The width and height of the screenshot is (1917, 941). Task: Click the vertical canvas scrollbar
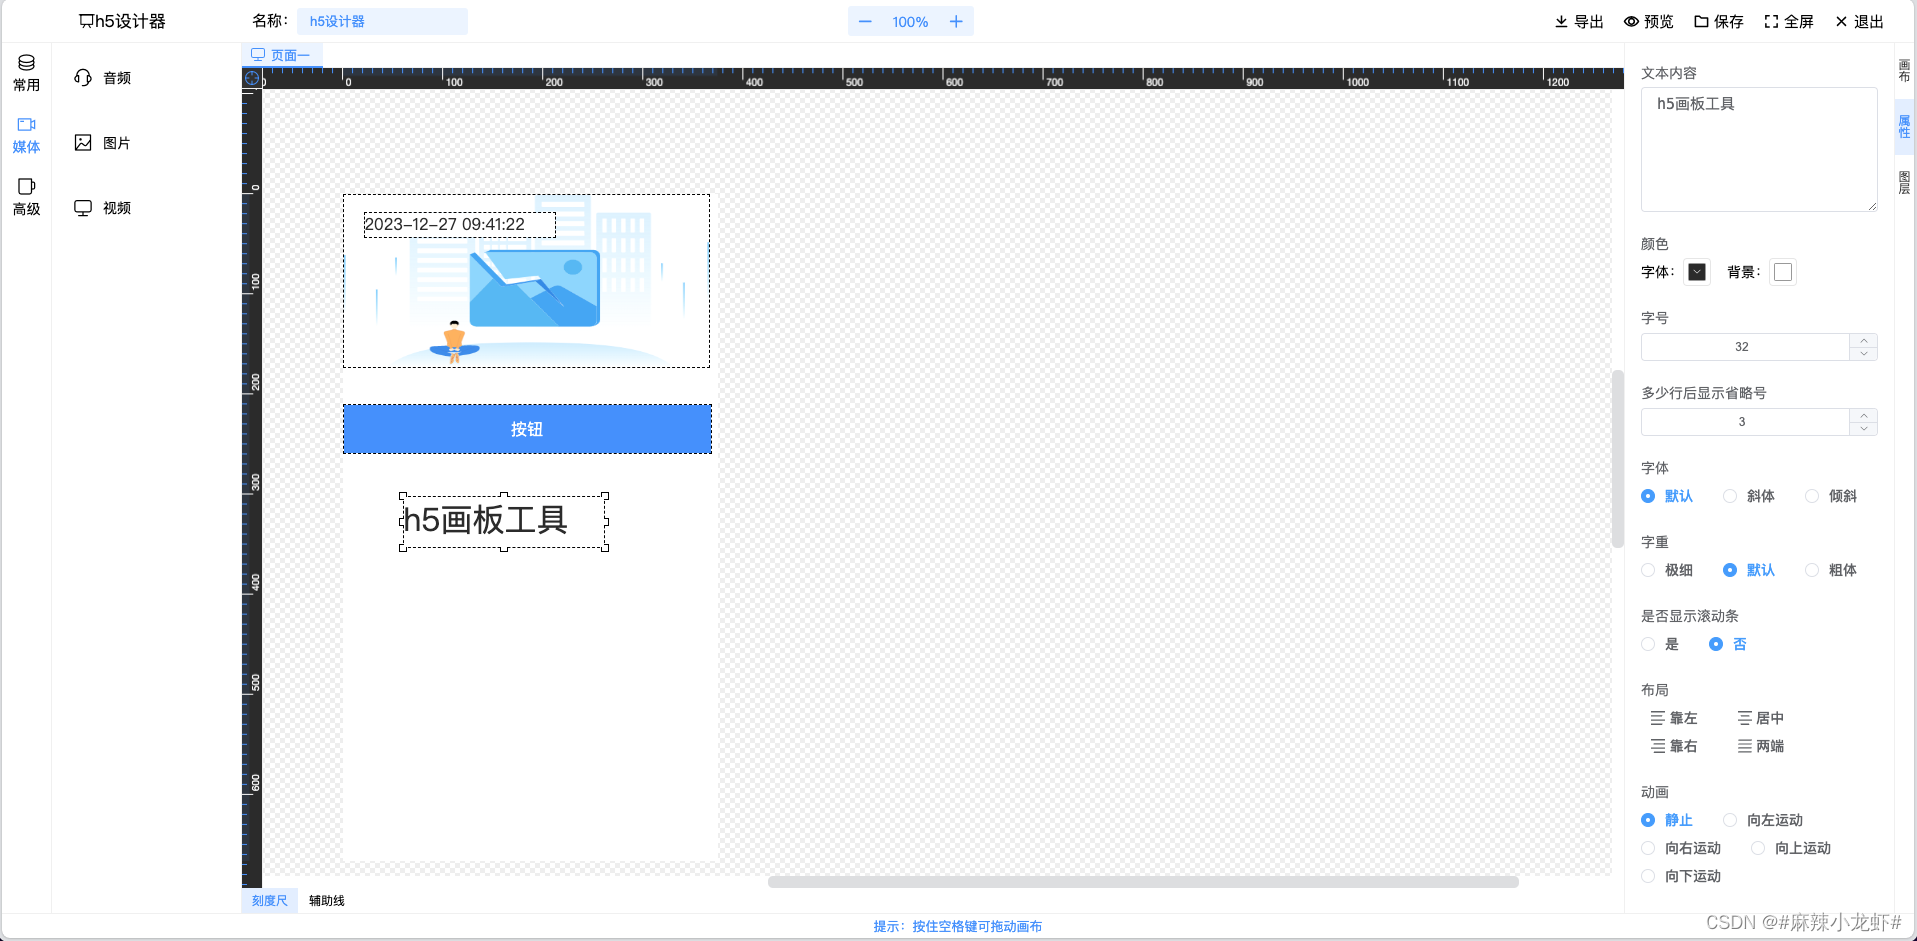pos(1617,459)
